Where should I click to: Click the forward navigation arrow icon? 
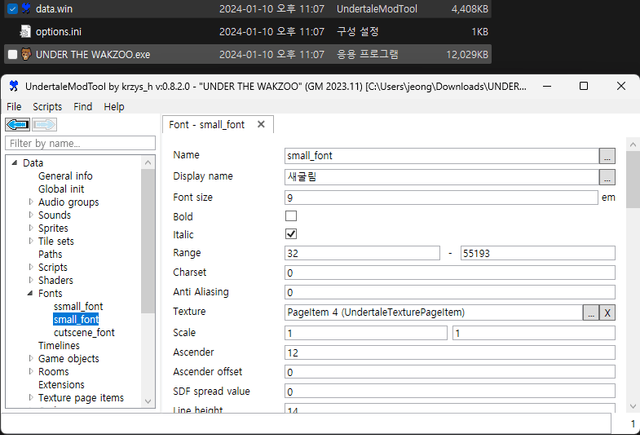(44, 124)
